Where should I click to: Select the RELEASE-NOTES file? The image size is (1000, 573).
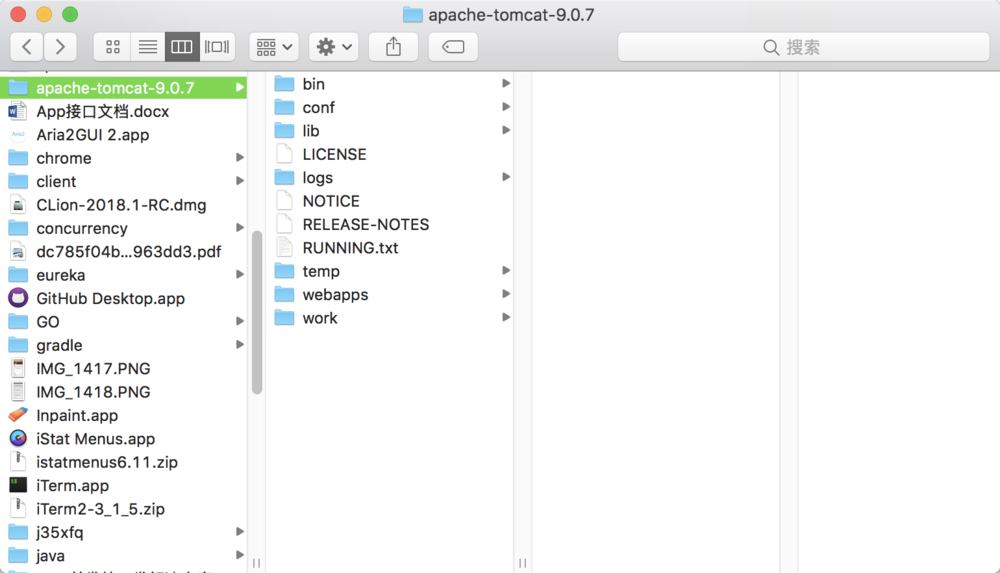[389, 224]
